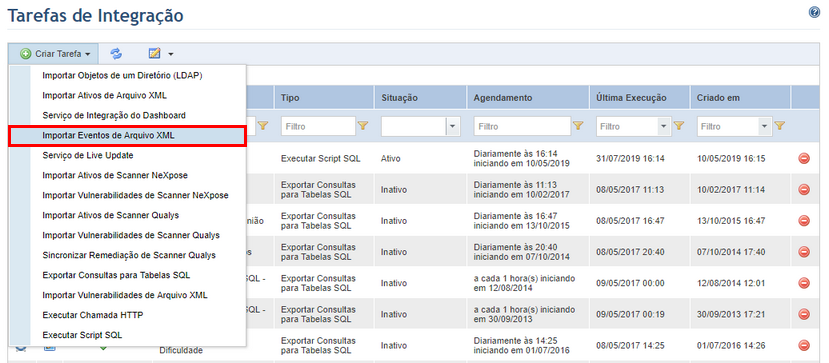Open the Criar Tarefa dropdown button
This screenshot has width=829, height=363.
click(x=53, y=53)
